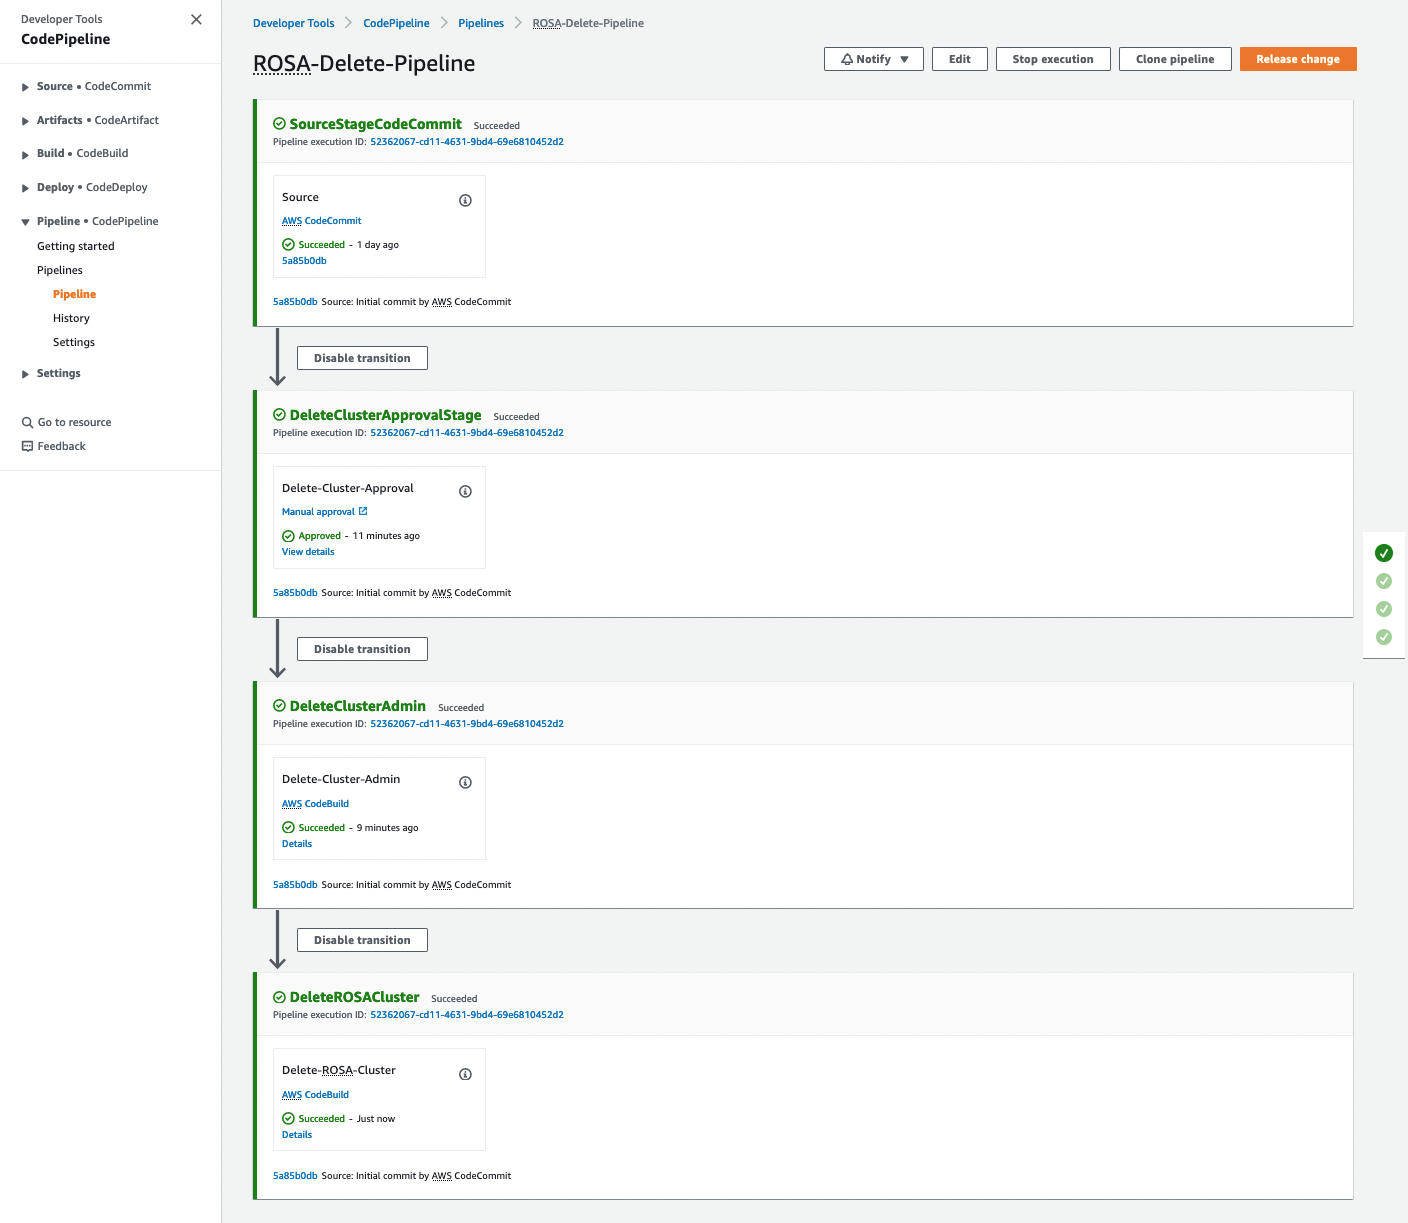Expand the Settings section in sidebar
Image resolution: width=1408 pixels, height=1223 pixels.
pyautogui.click(x=25, y=374)
